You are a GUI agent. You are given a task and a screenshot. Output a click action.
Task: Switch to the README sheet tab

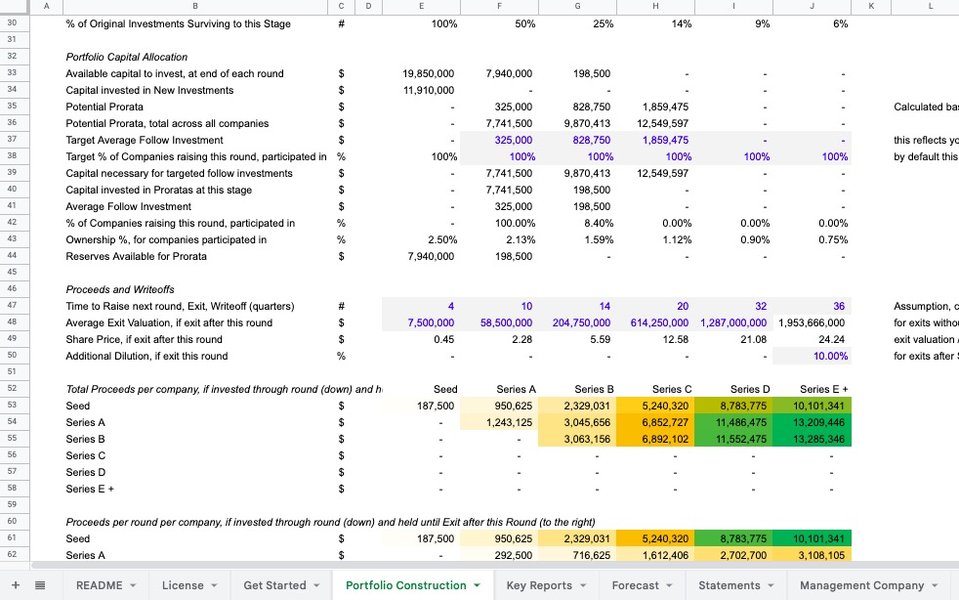tap(99, 585)
